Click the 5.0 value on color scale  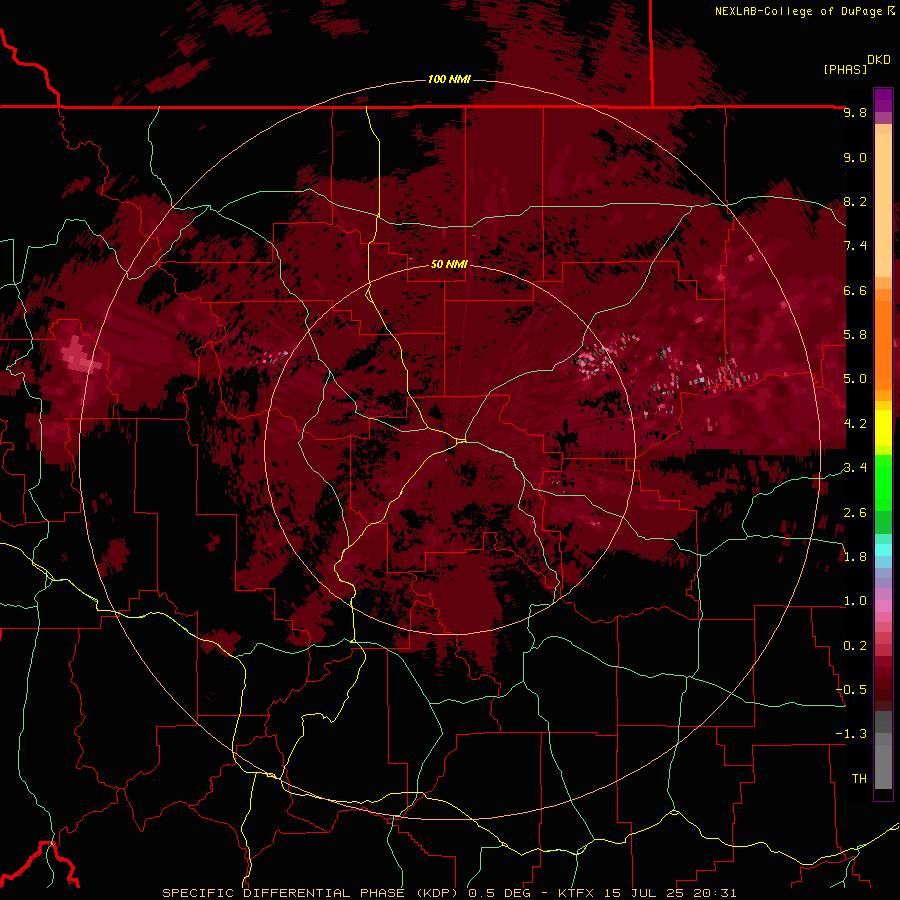click(855, 379)
